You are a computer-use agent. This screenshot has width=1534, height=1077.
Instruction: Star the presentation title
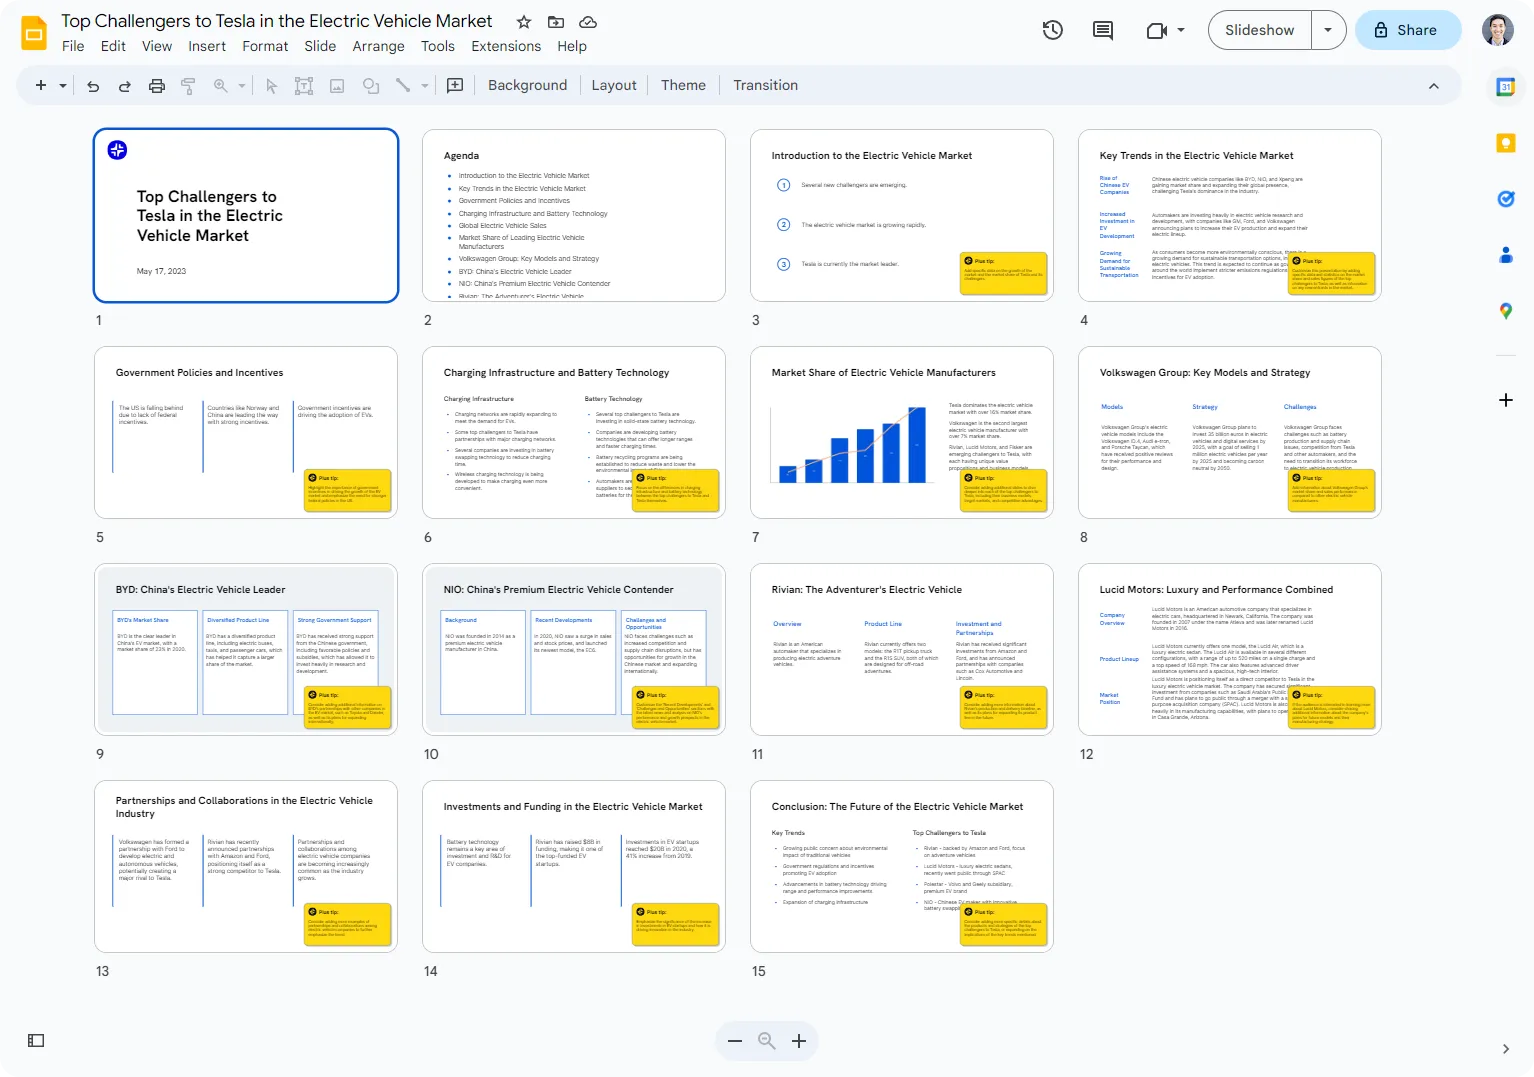pyautogui.click(x=524, y=22)
